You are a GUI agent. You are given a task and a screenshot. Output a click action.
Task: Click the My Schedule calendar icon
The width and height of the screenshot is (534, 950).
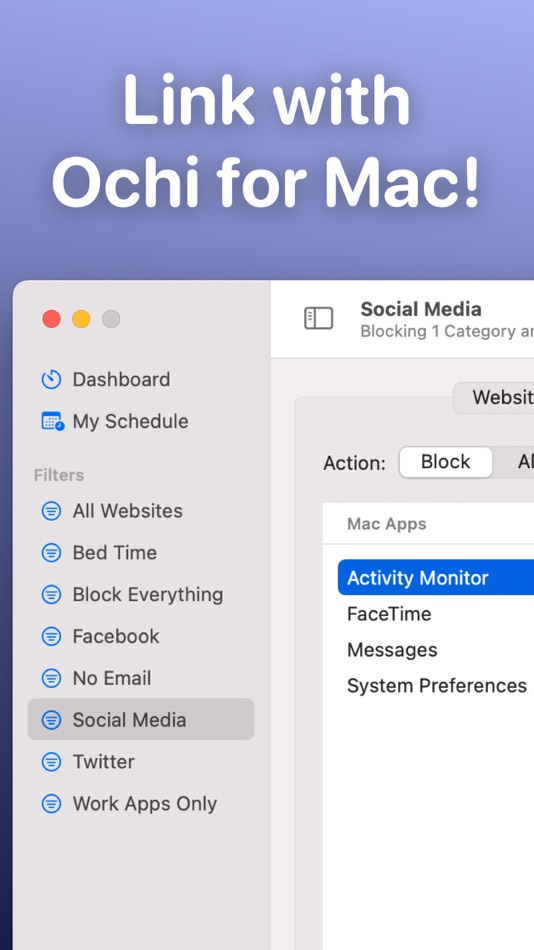pos(52,421)
